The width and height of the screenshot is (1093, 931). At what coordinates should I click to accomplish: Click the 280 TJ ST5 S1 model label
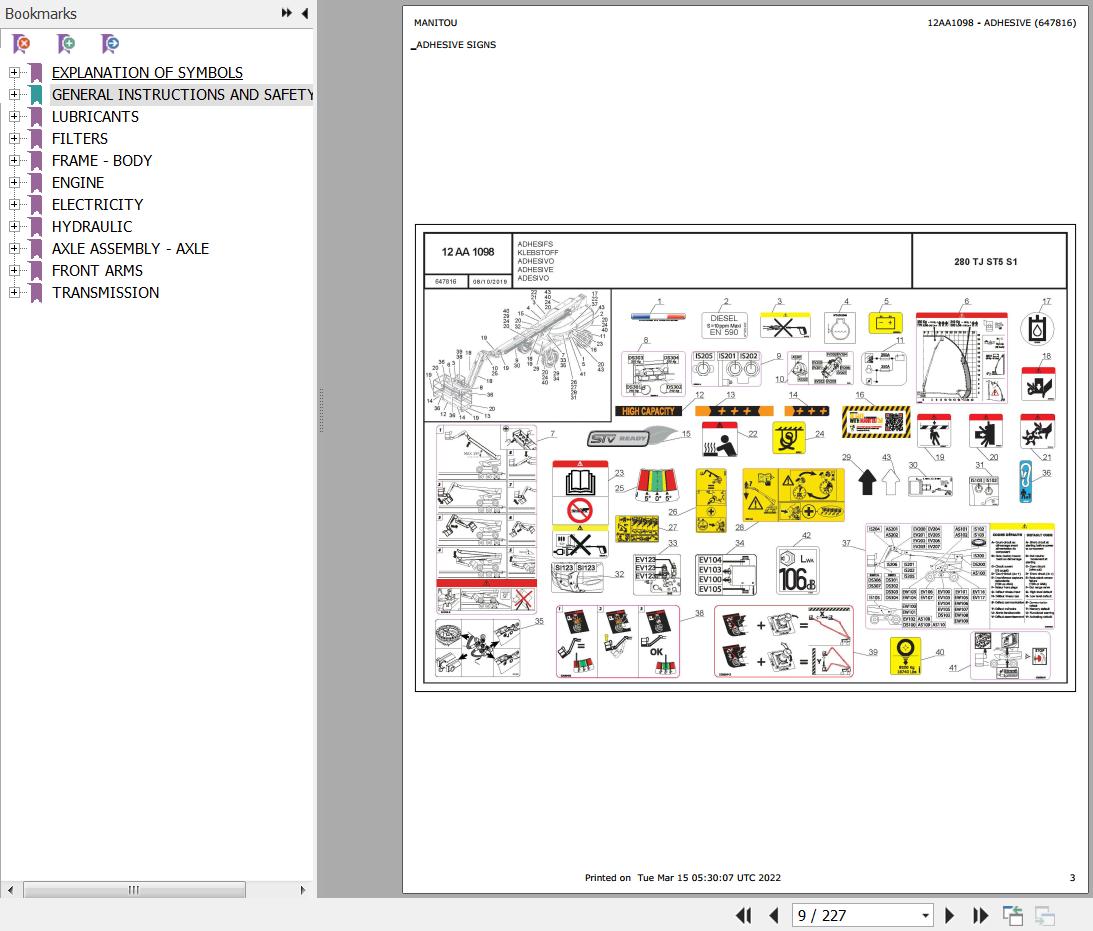985,261
